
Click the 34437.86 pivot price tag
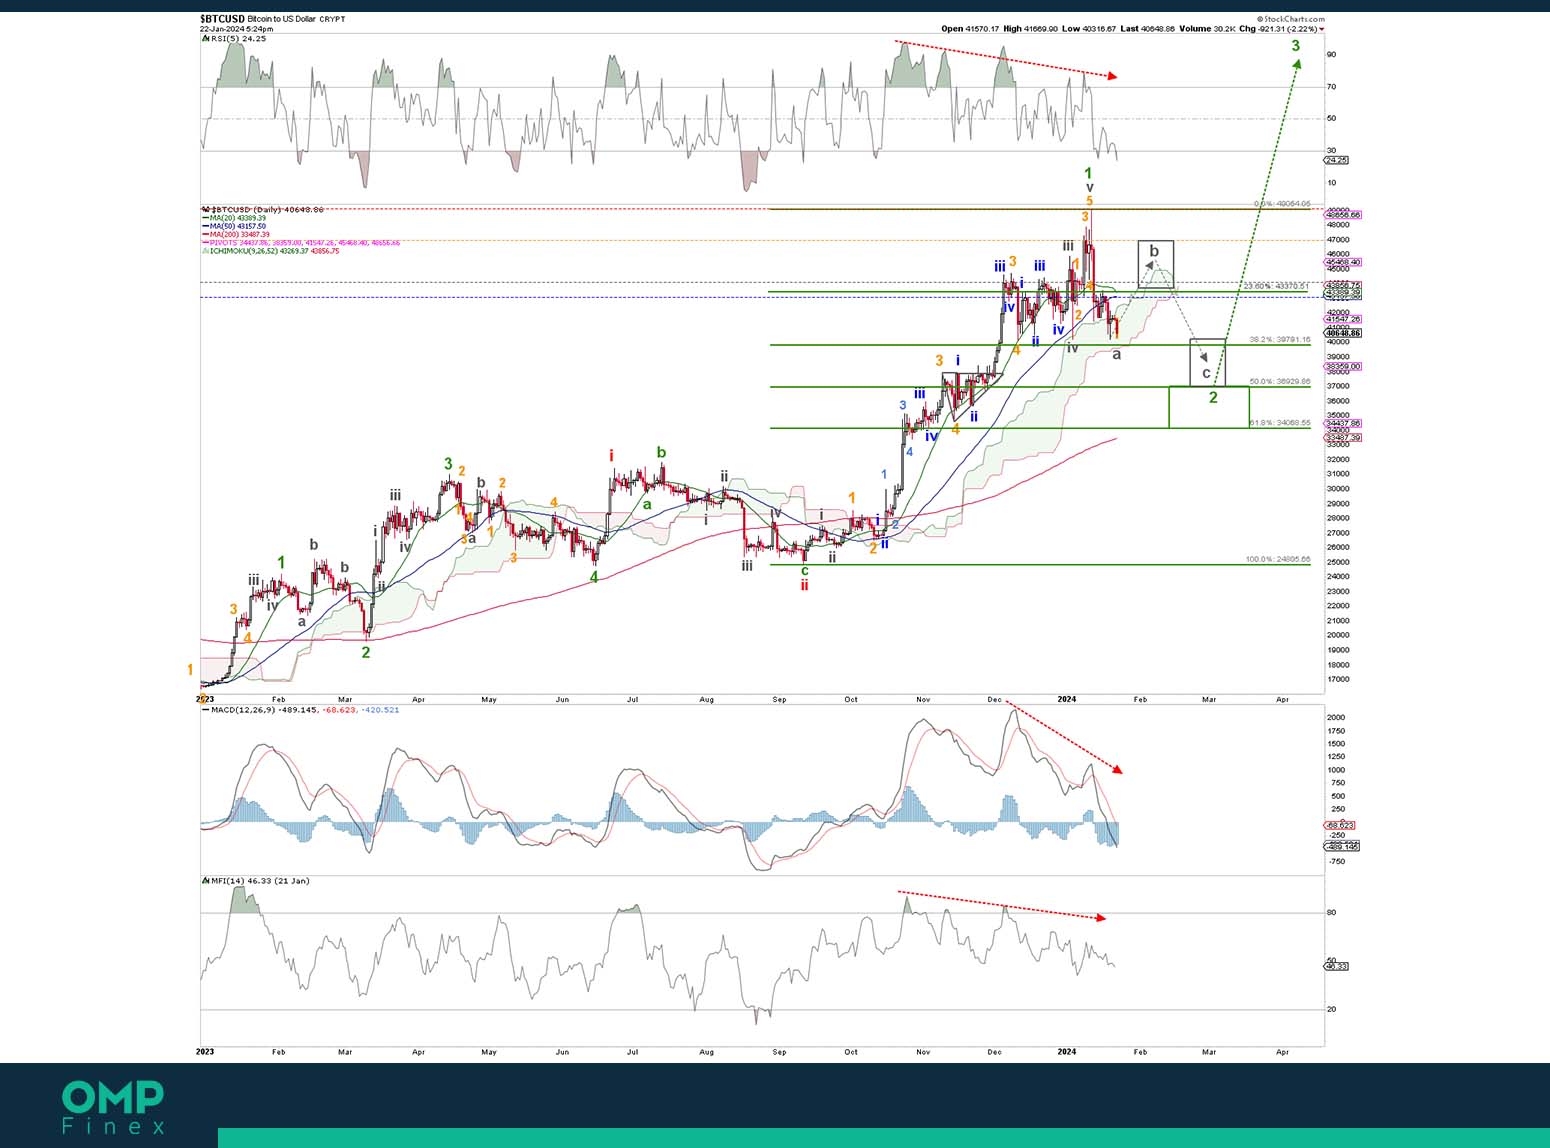[x=1343, y=423]
